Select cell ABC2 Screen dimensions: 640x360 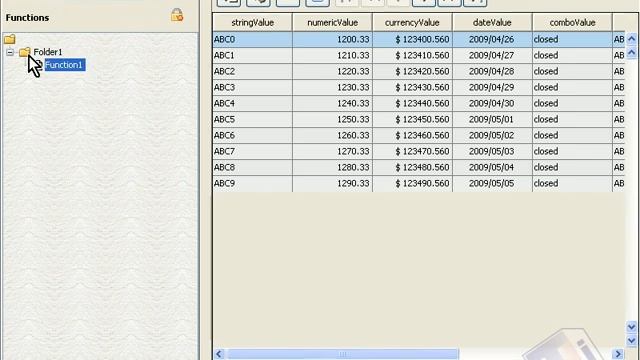coord(252,71)
